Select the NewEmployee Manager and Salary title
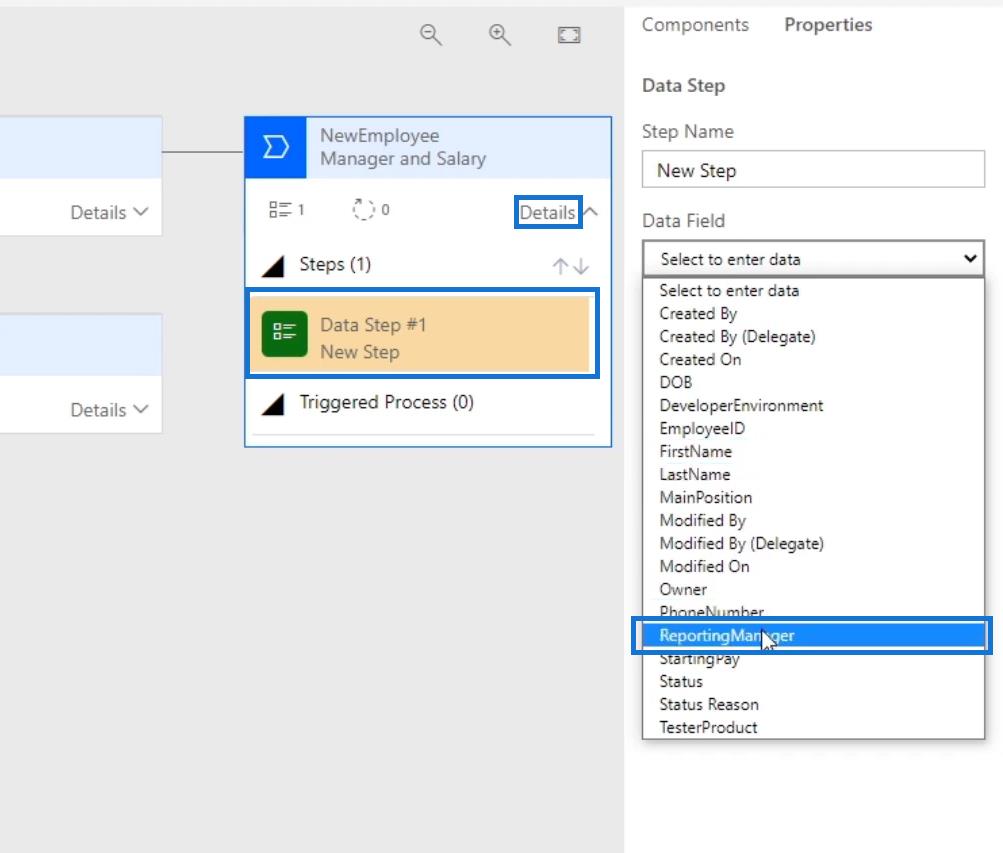This screenshot has height=853, width=1003. coord(403,147)
